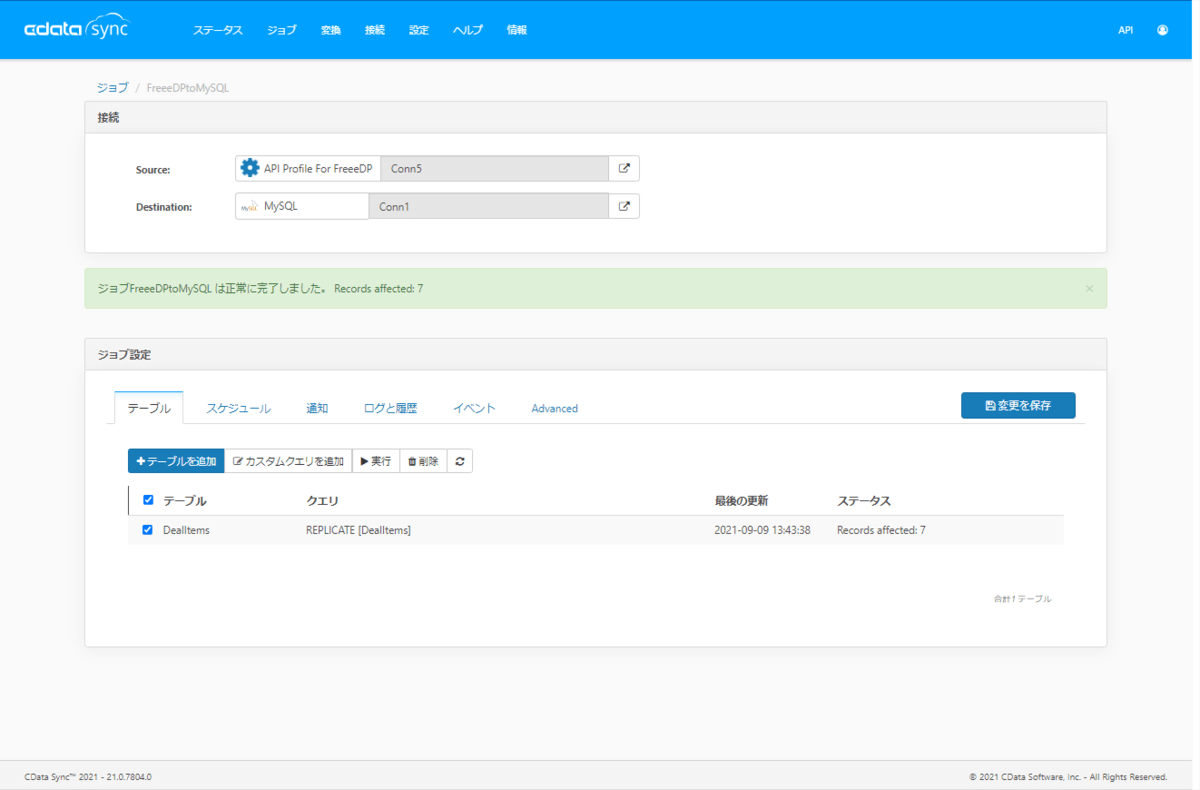Viewport: 1200px width, 790px height.
Task: Click the ステータス column header
Action: coord(863,501)
